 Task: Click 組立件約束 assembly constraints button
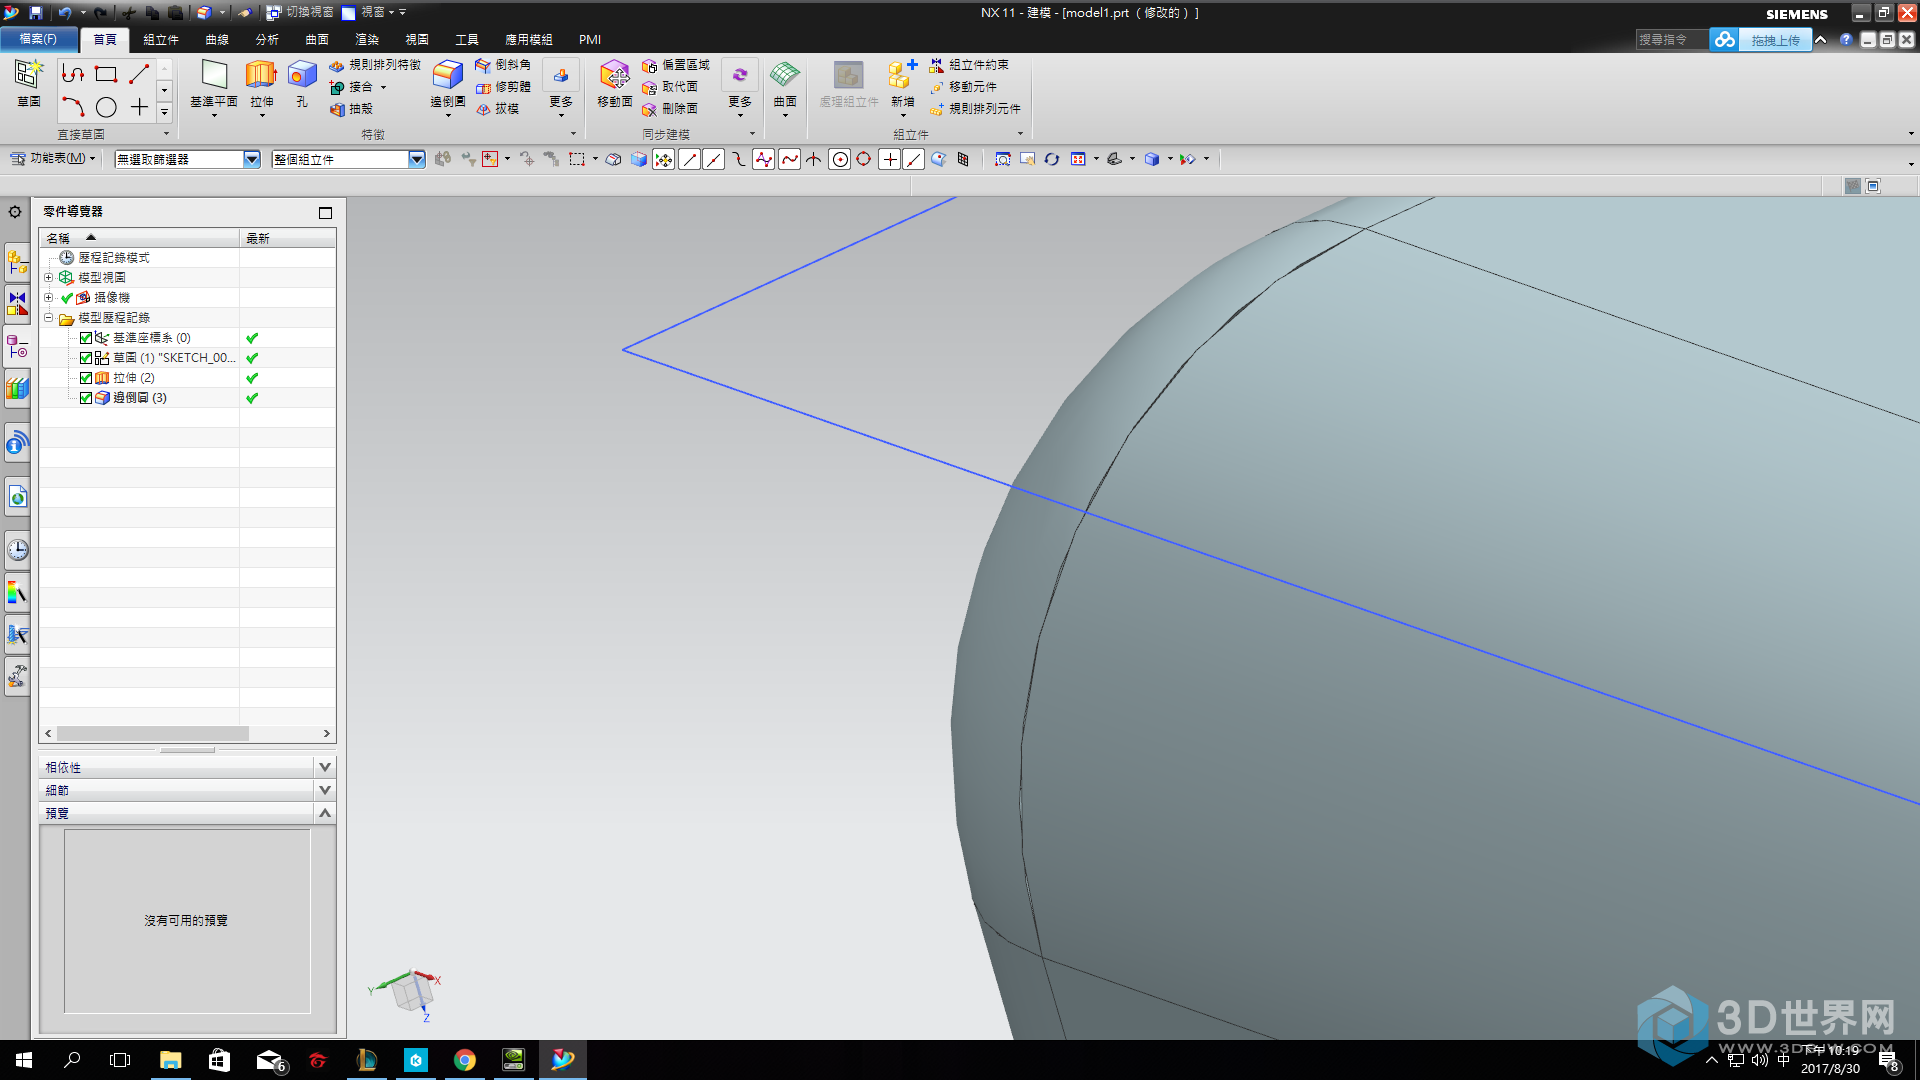969,65
